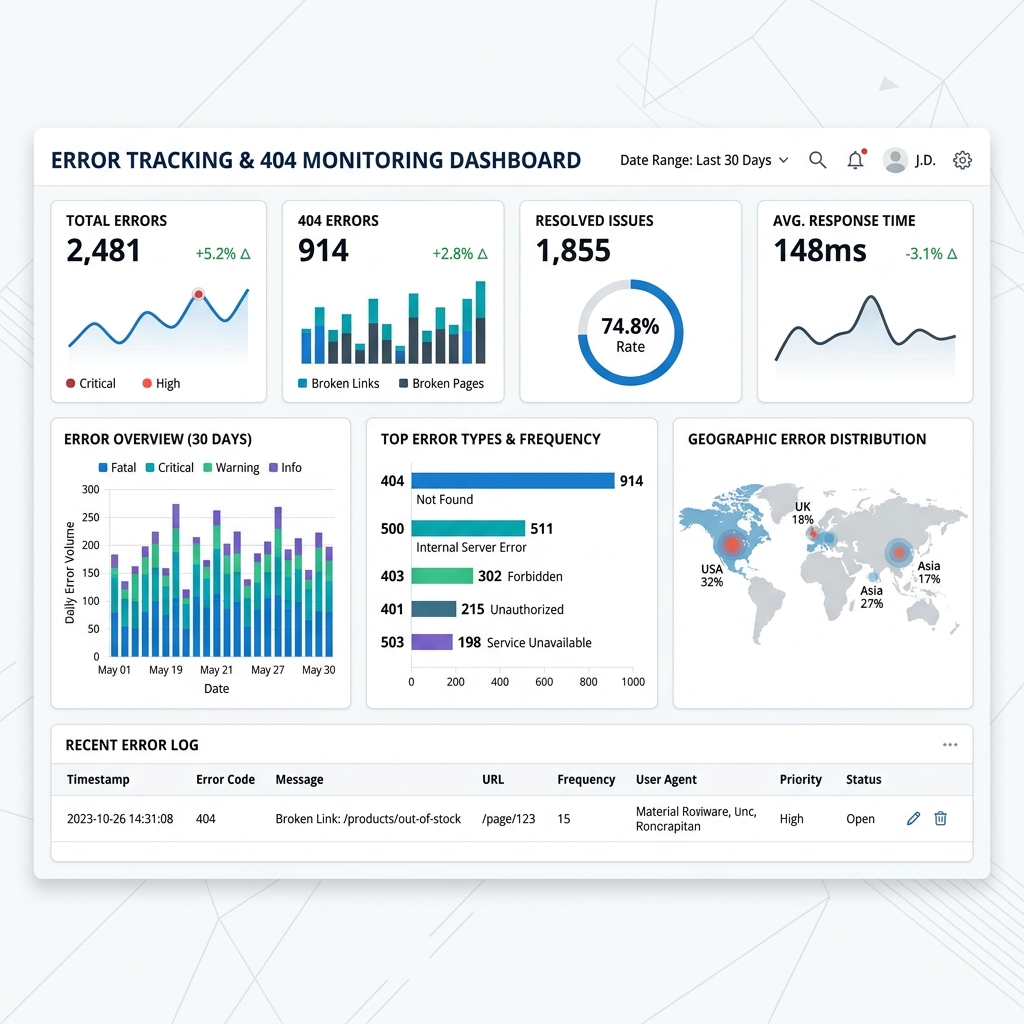1024x1024 pixels.
Task: Open notifications bell icon
Action: coord(856,160)
